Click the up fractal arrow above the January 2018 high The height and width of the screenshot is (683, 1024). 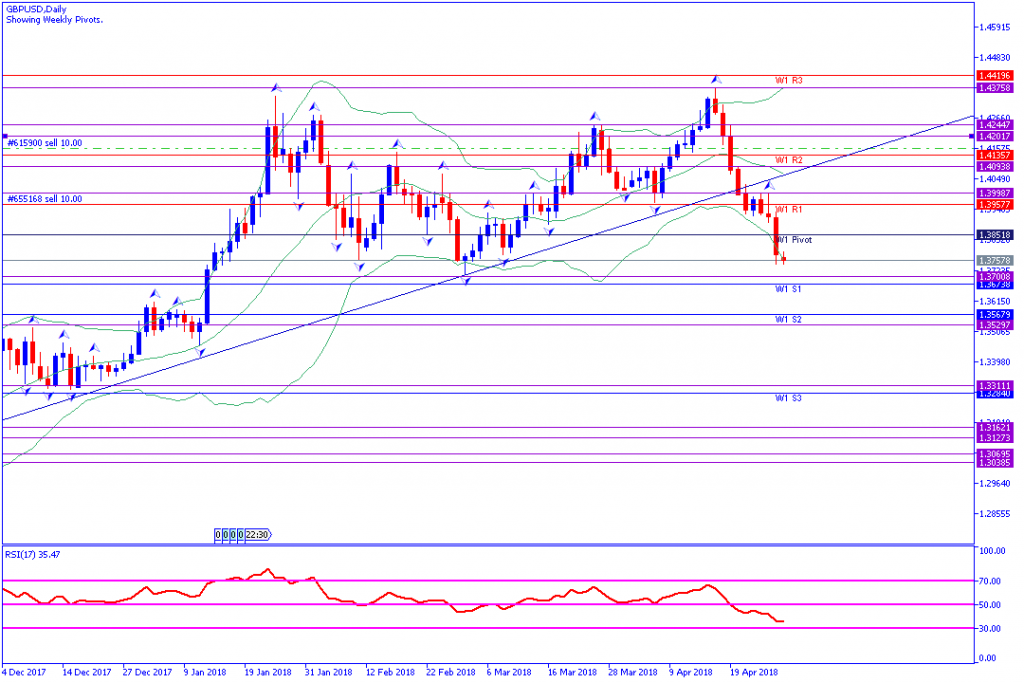point(275,88)
